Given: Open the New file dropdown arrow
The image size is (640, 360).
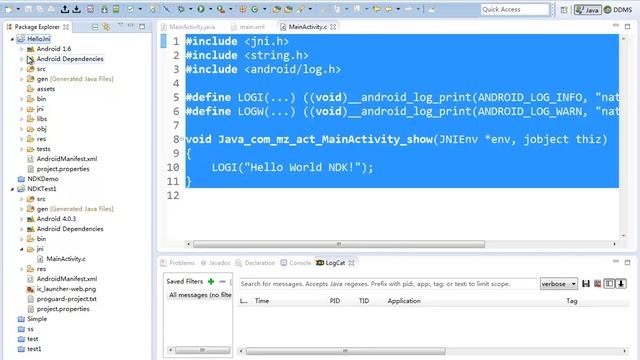Looking at the screenshot, I should click(x=18, y=9).
